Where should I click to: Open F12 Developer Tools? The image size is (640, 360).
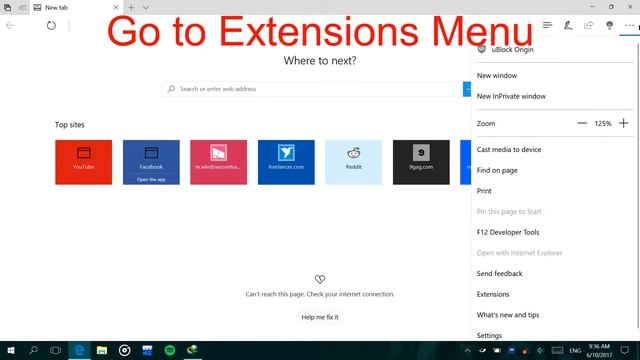click(x=508, y=232)
